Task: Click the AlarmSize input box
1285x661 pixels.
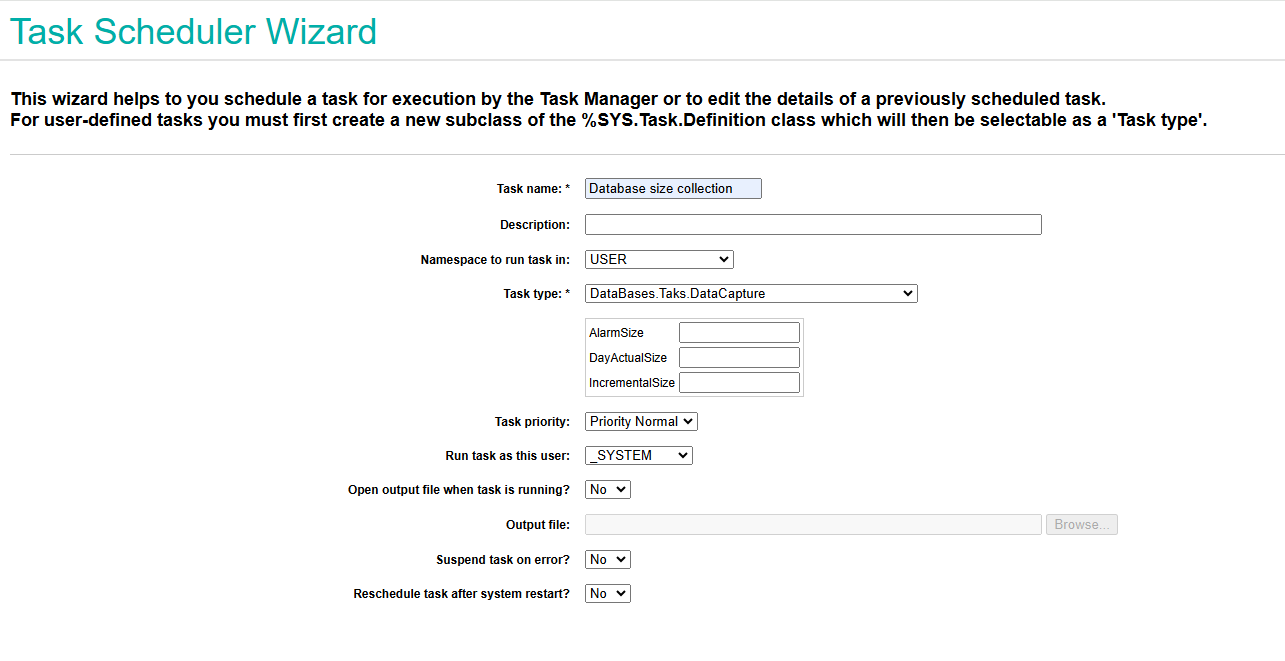Action: 739,333
